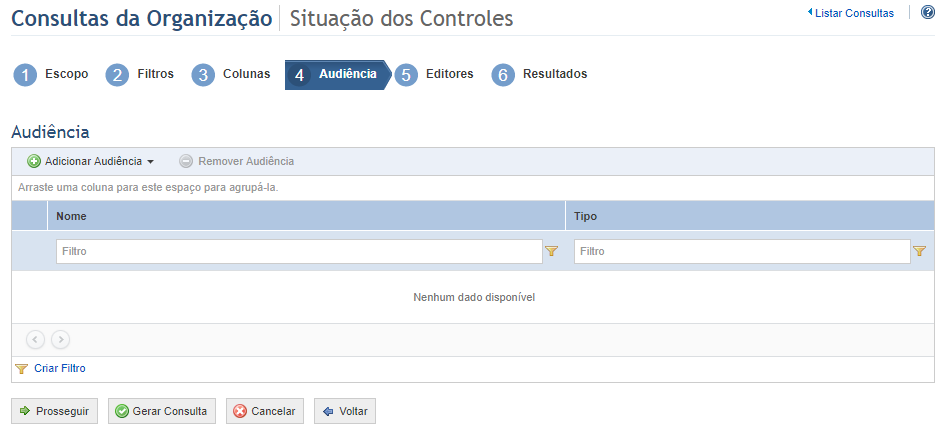Open step 3 Colunas

231,75
